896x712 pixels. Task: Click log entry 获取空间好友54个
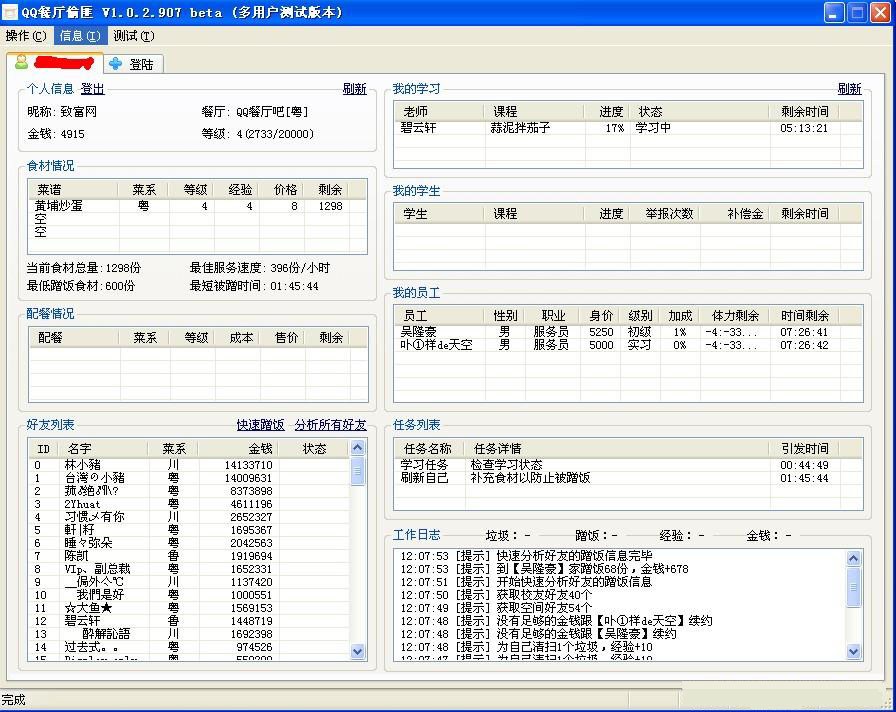[496, 607]
